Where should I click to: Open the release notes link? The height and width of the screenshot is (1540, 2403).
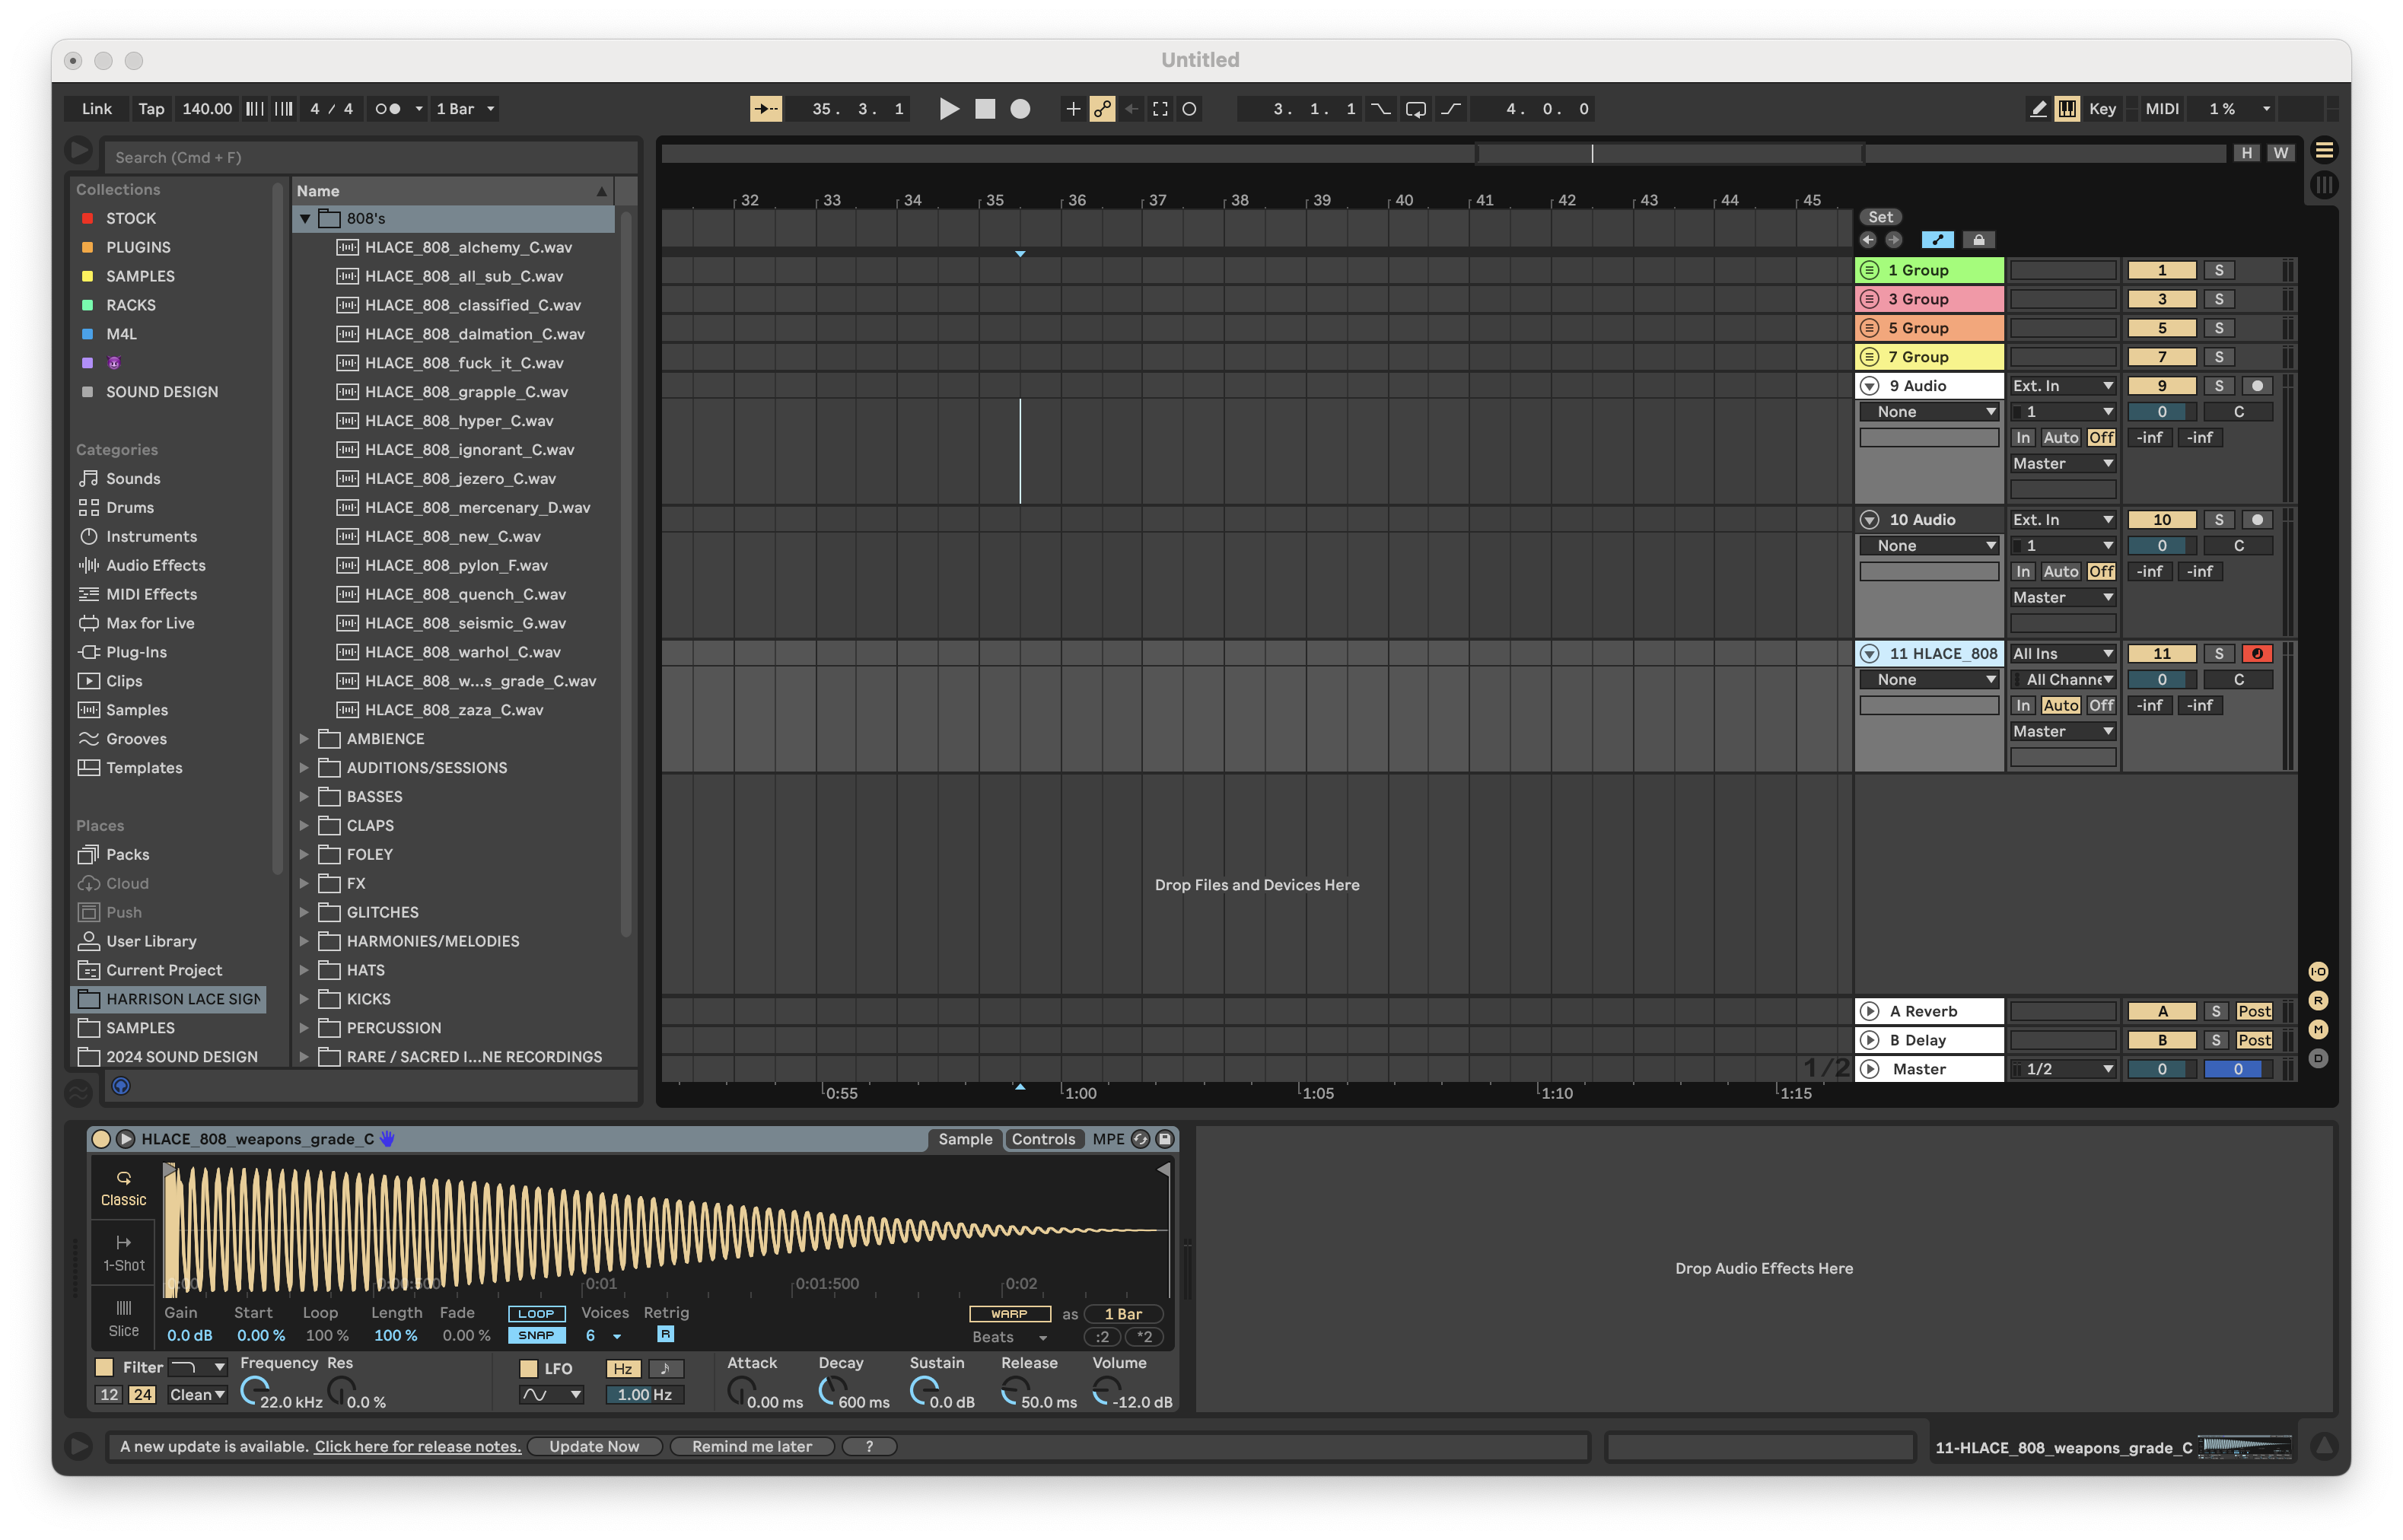[417, 1446]
